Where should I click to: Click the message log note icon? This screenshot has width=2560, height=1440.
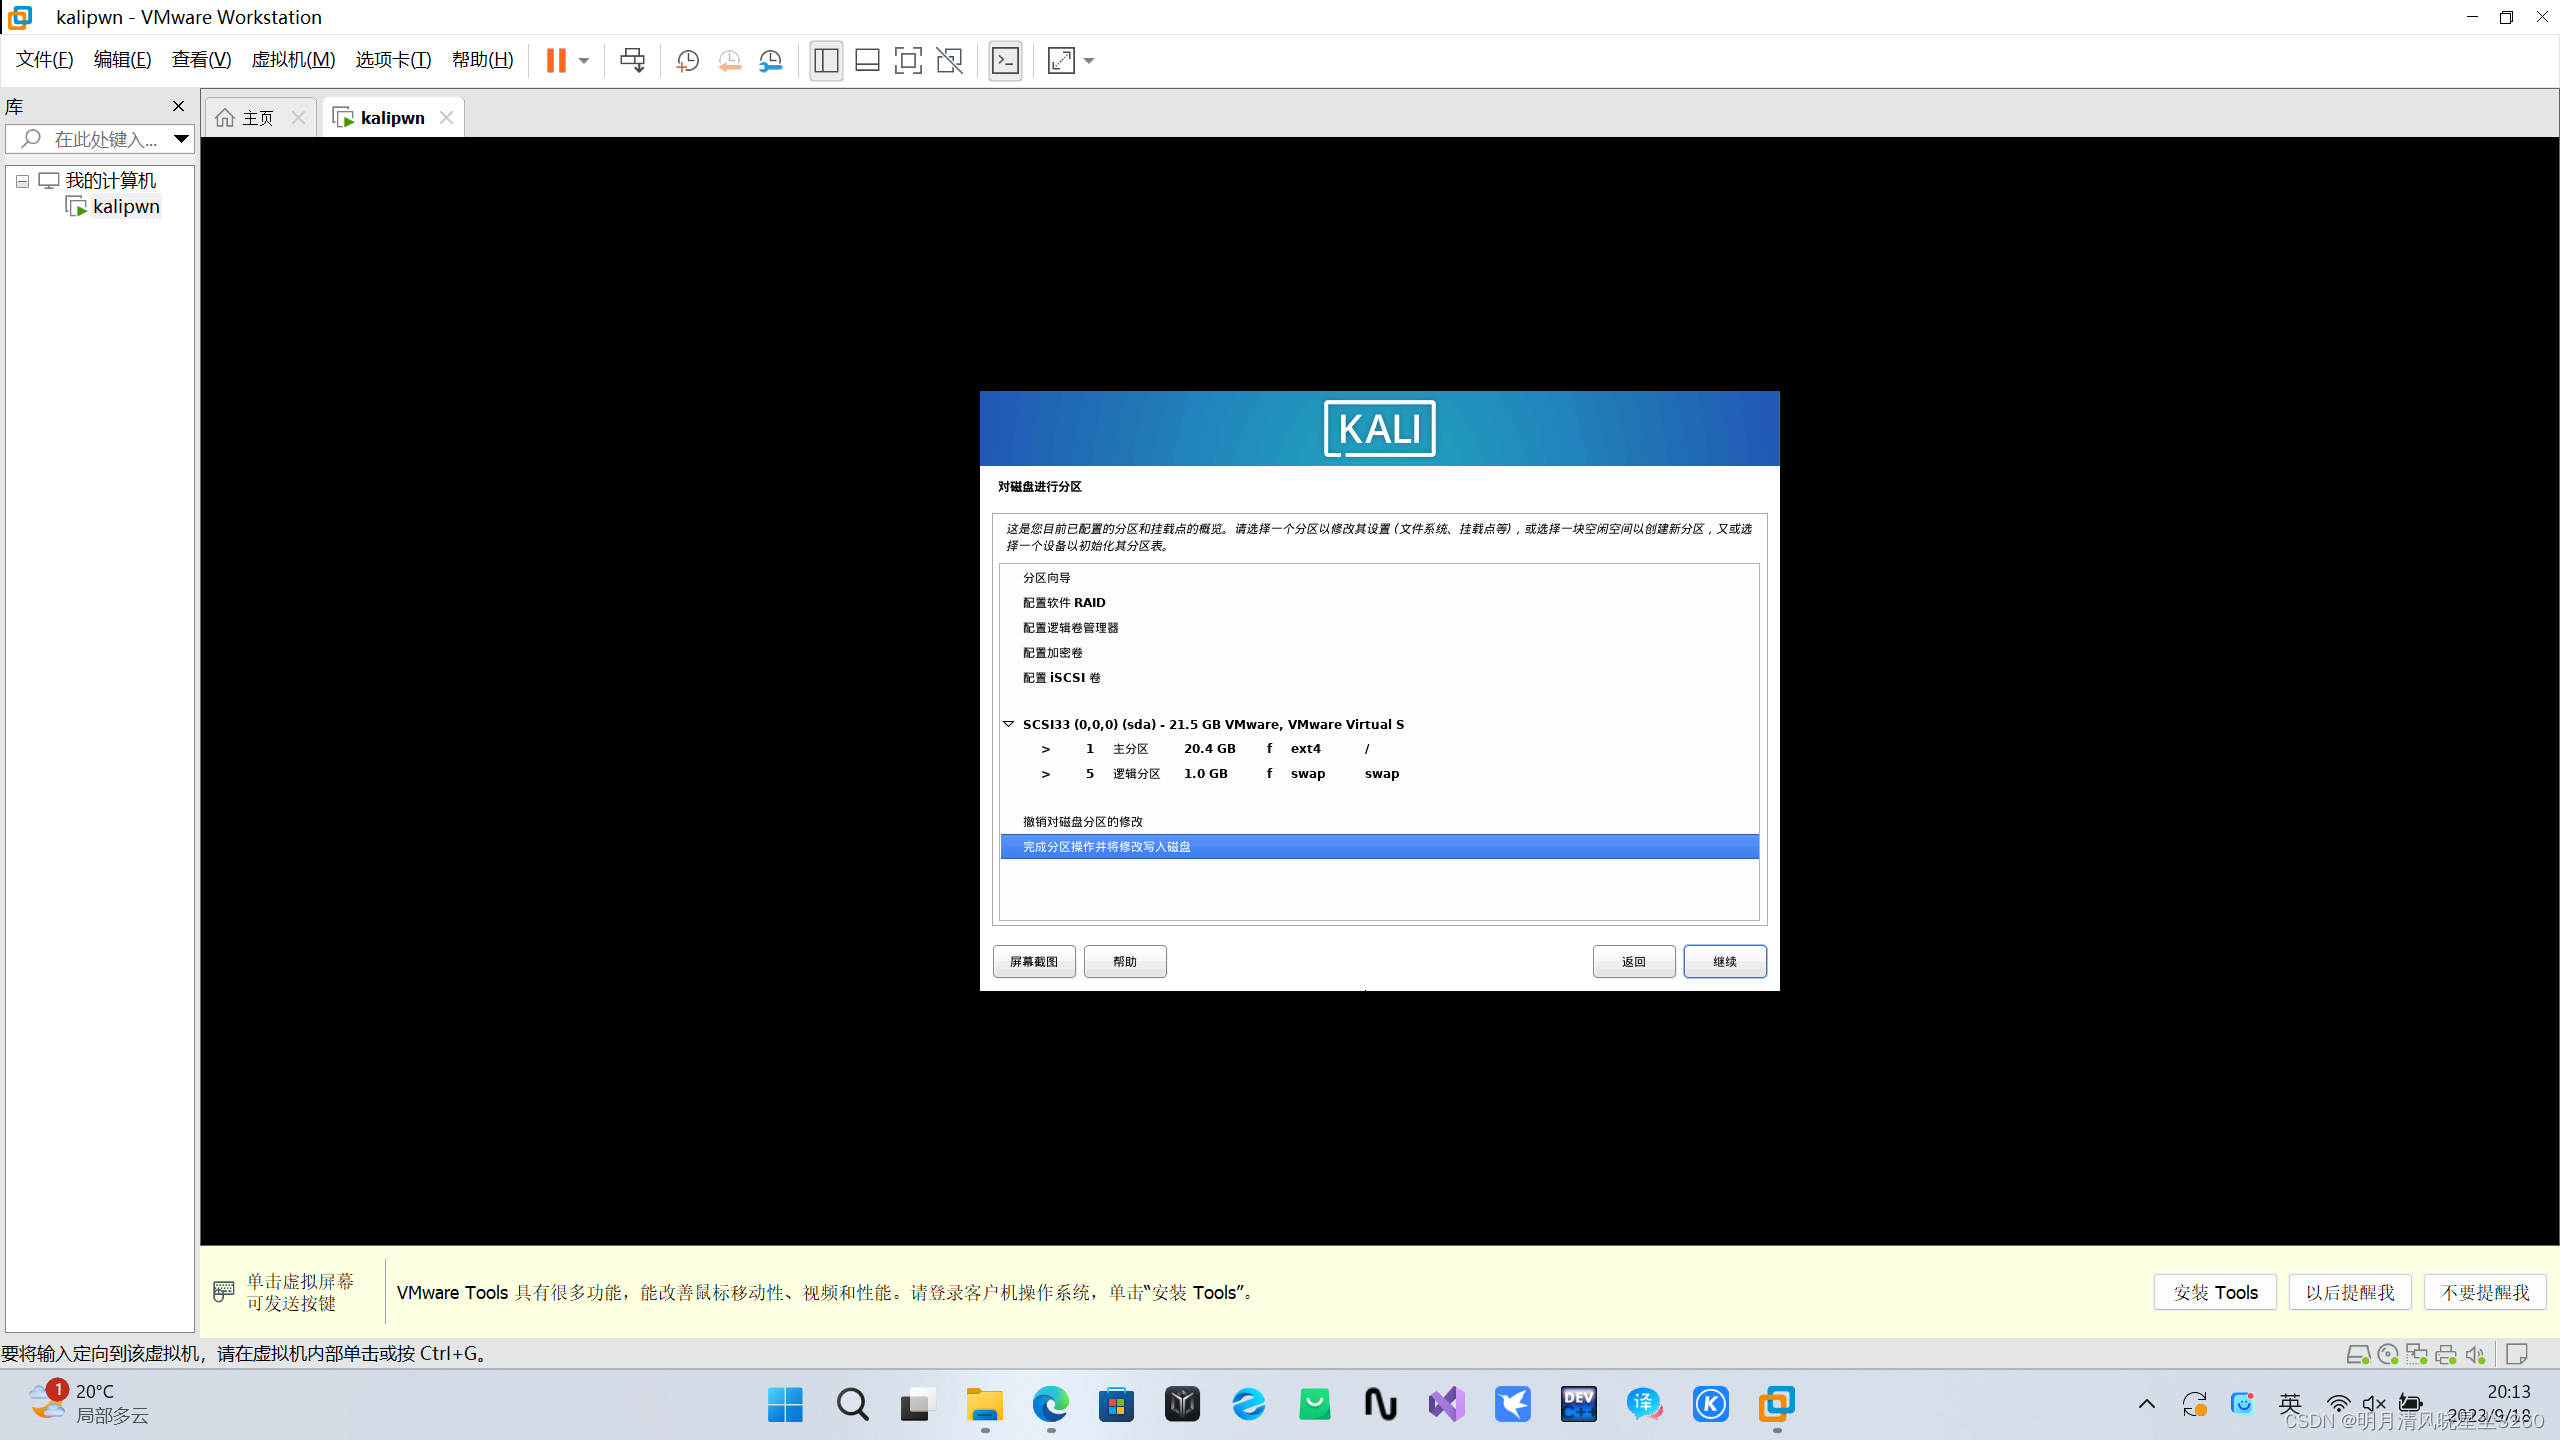2518,1354
